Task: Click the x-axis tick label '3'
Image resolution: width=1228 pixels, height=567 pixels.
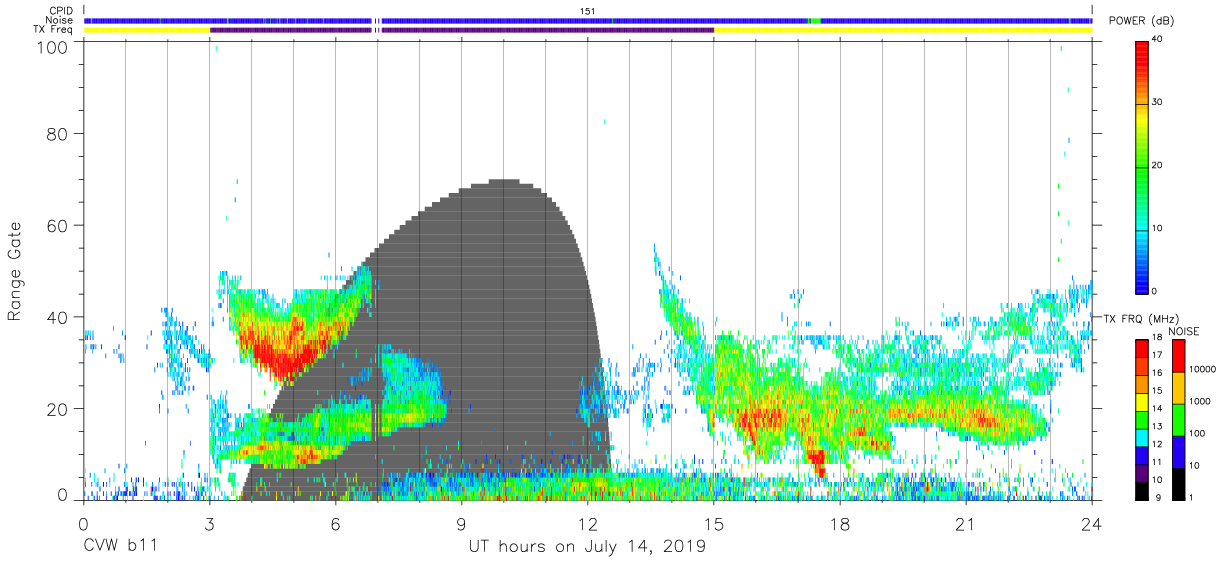Action: point(209,523)
